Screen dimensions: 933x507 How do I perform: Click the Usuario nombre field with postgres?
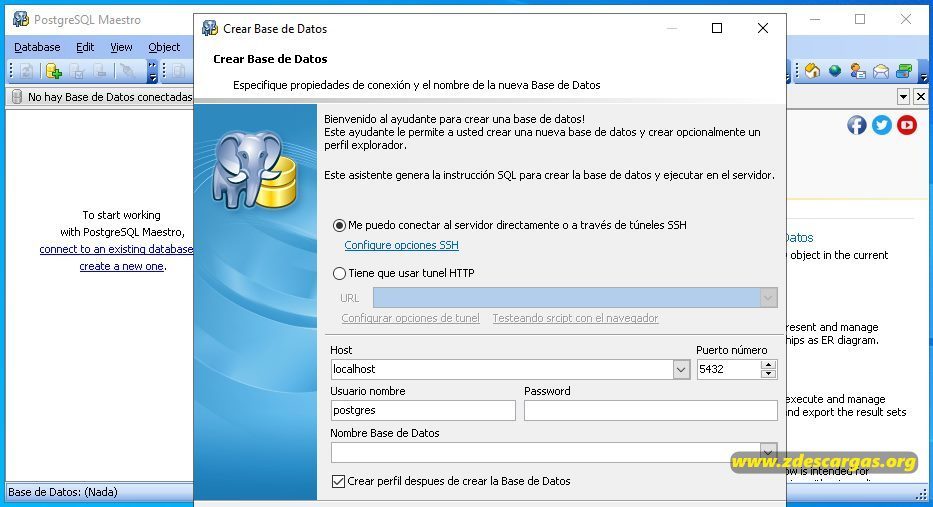tap(423, 411)
